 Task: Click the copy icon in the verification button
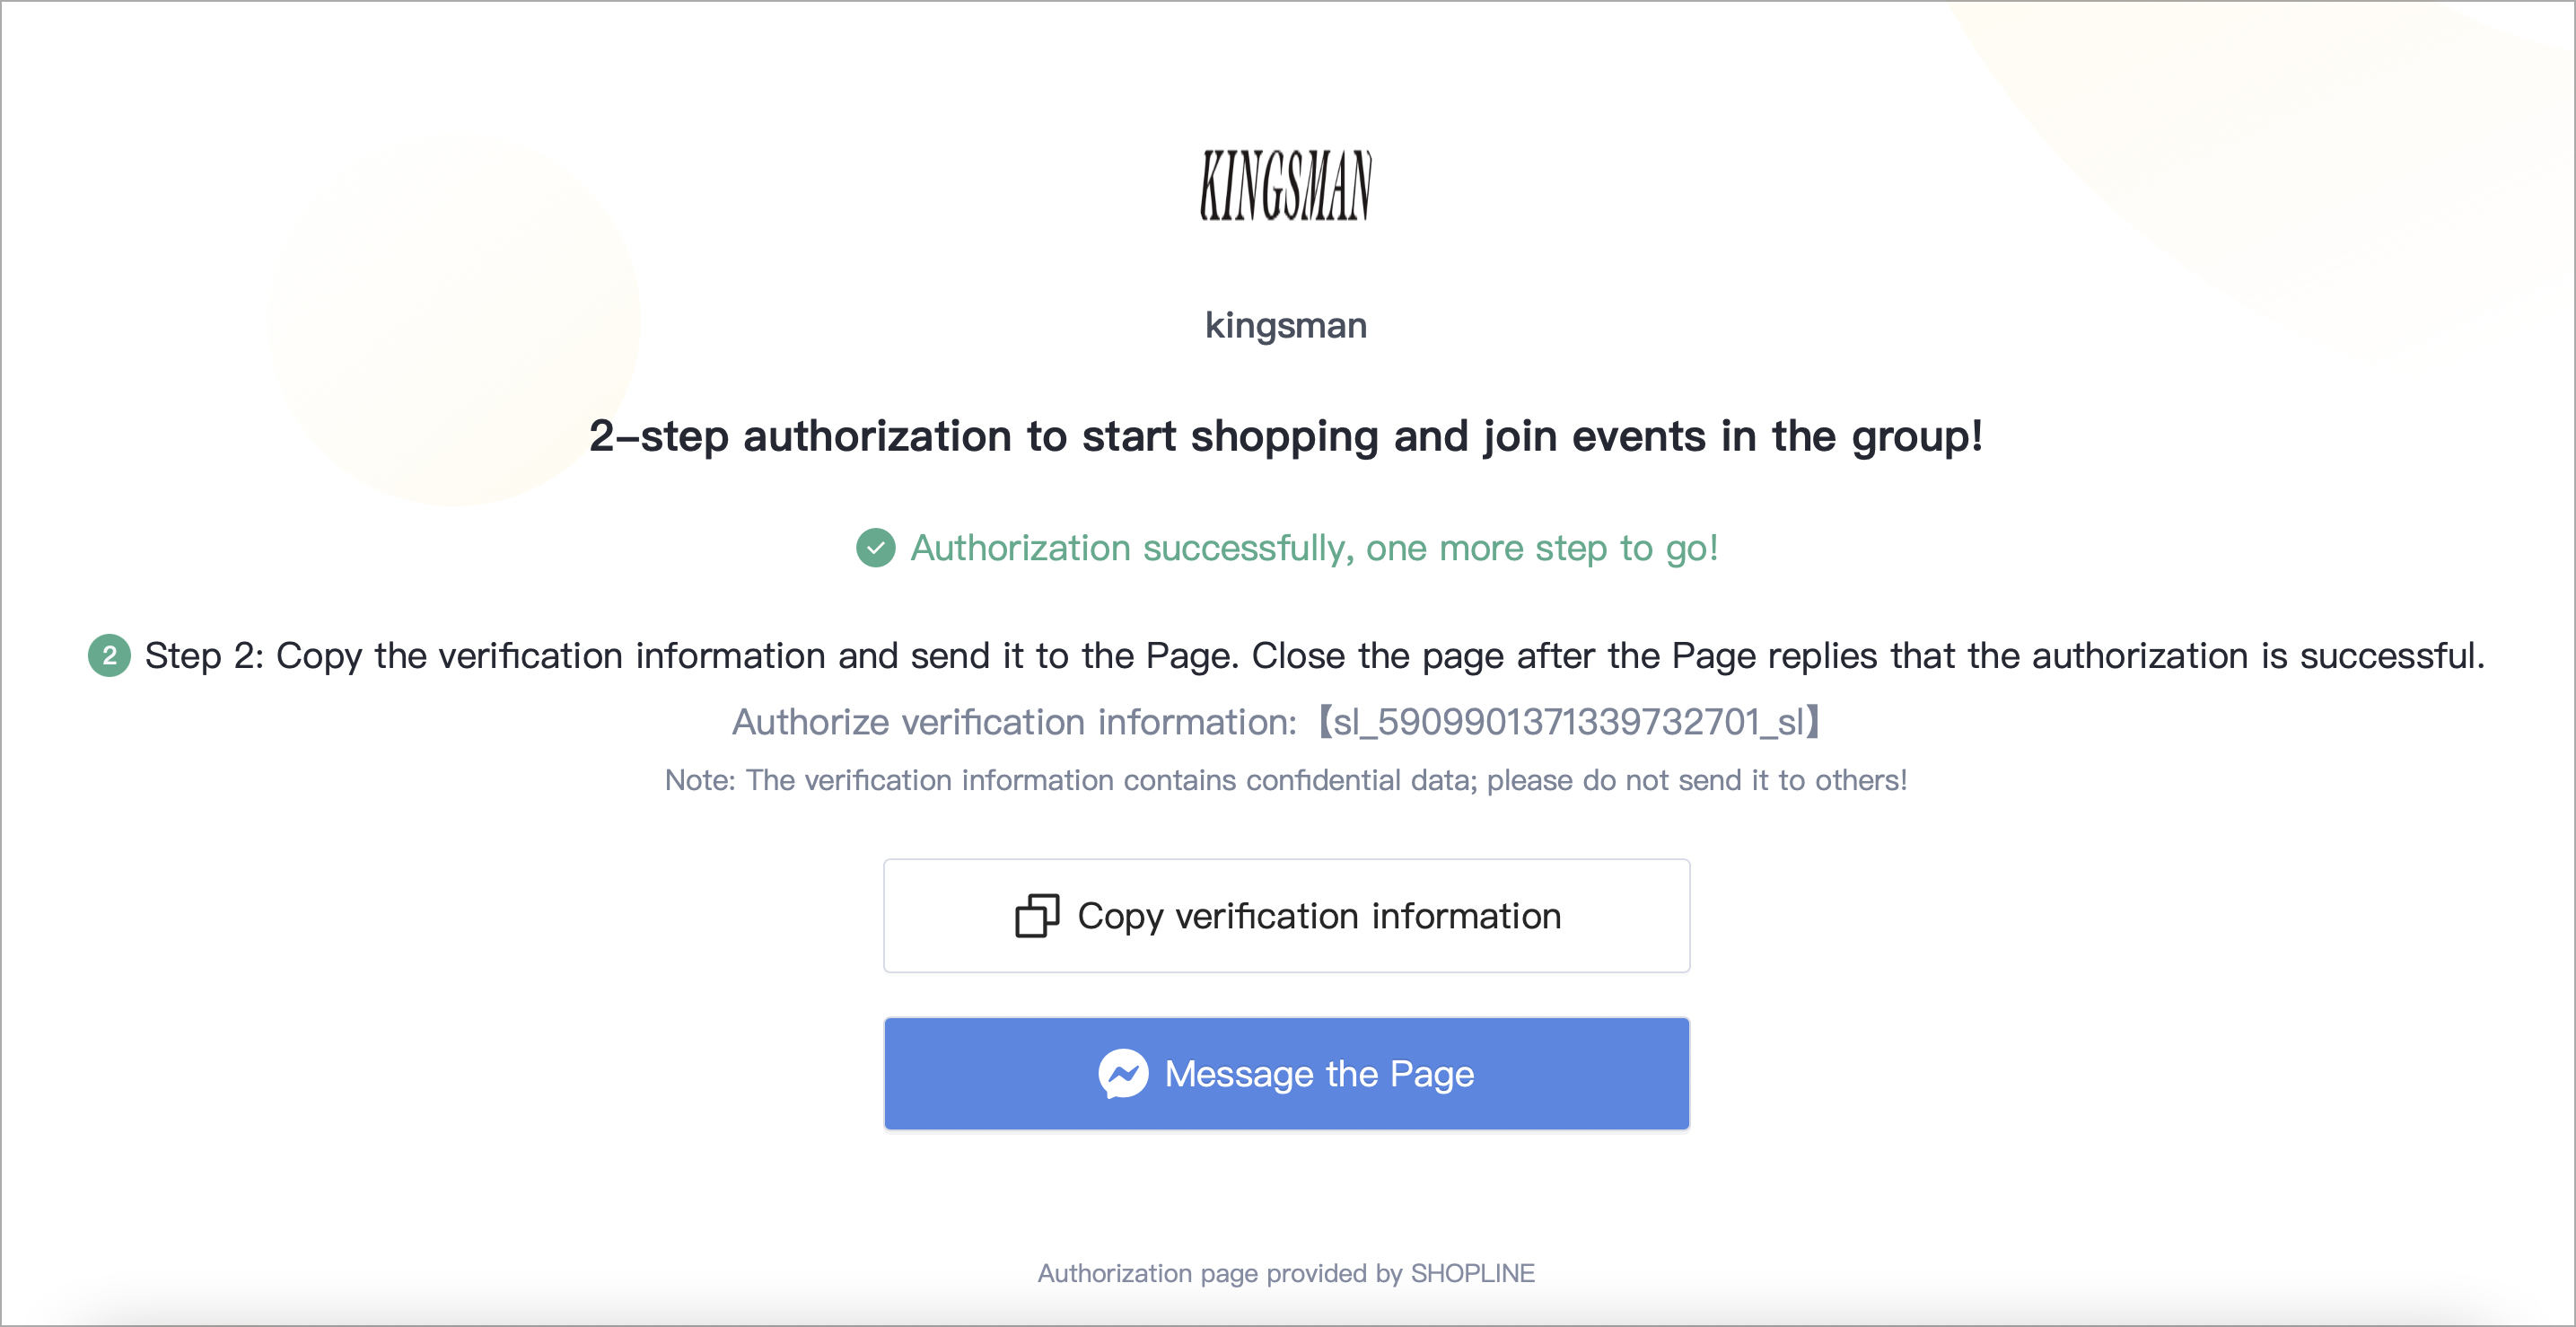[1037, 915]
